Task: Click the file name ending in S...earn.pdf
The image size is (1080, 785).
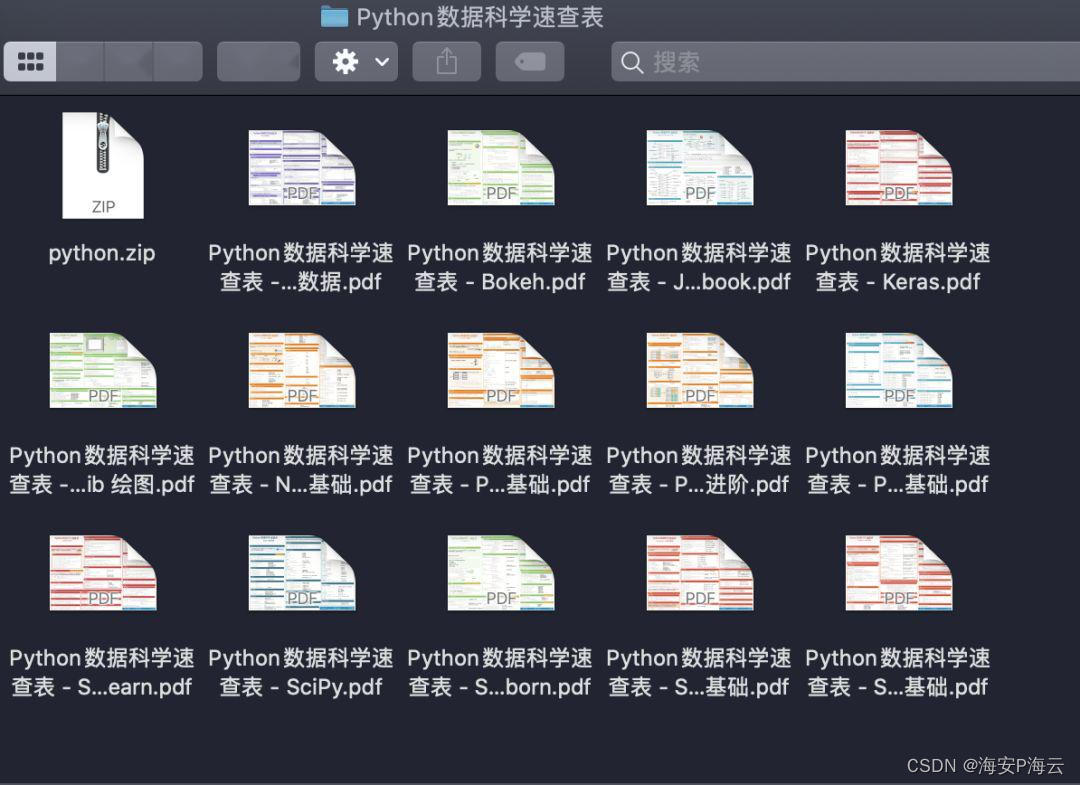Action: (x=102, y=672)
